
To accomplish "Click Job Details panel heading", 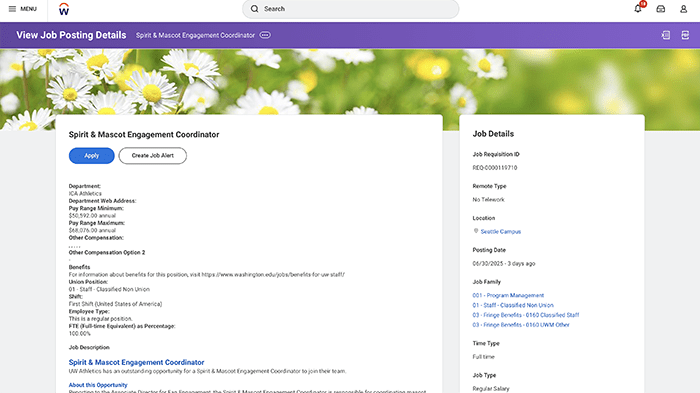I will pos(493,134).
